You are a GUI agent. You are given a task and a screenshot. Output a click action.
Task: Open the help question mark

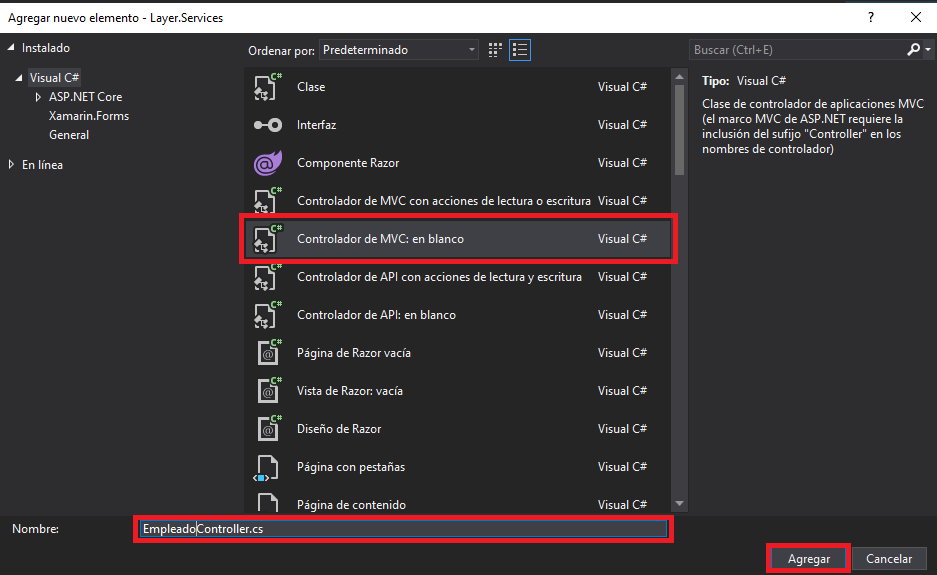tap(871, 17)
